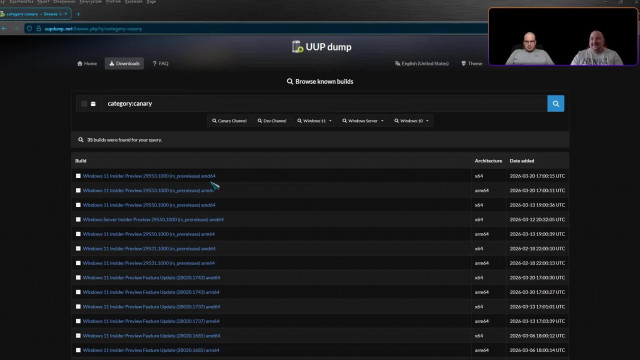The width and height of the screenshot is (640, 360).
Task: Click the UUP dump logo icon
Action: 298,47
